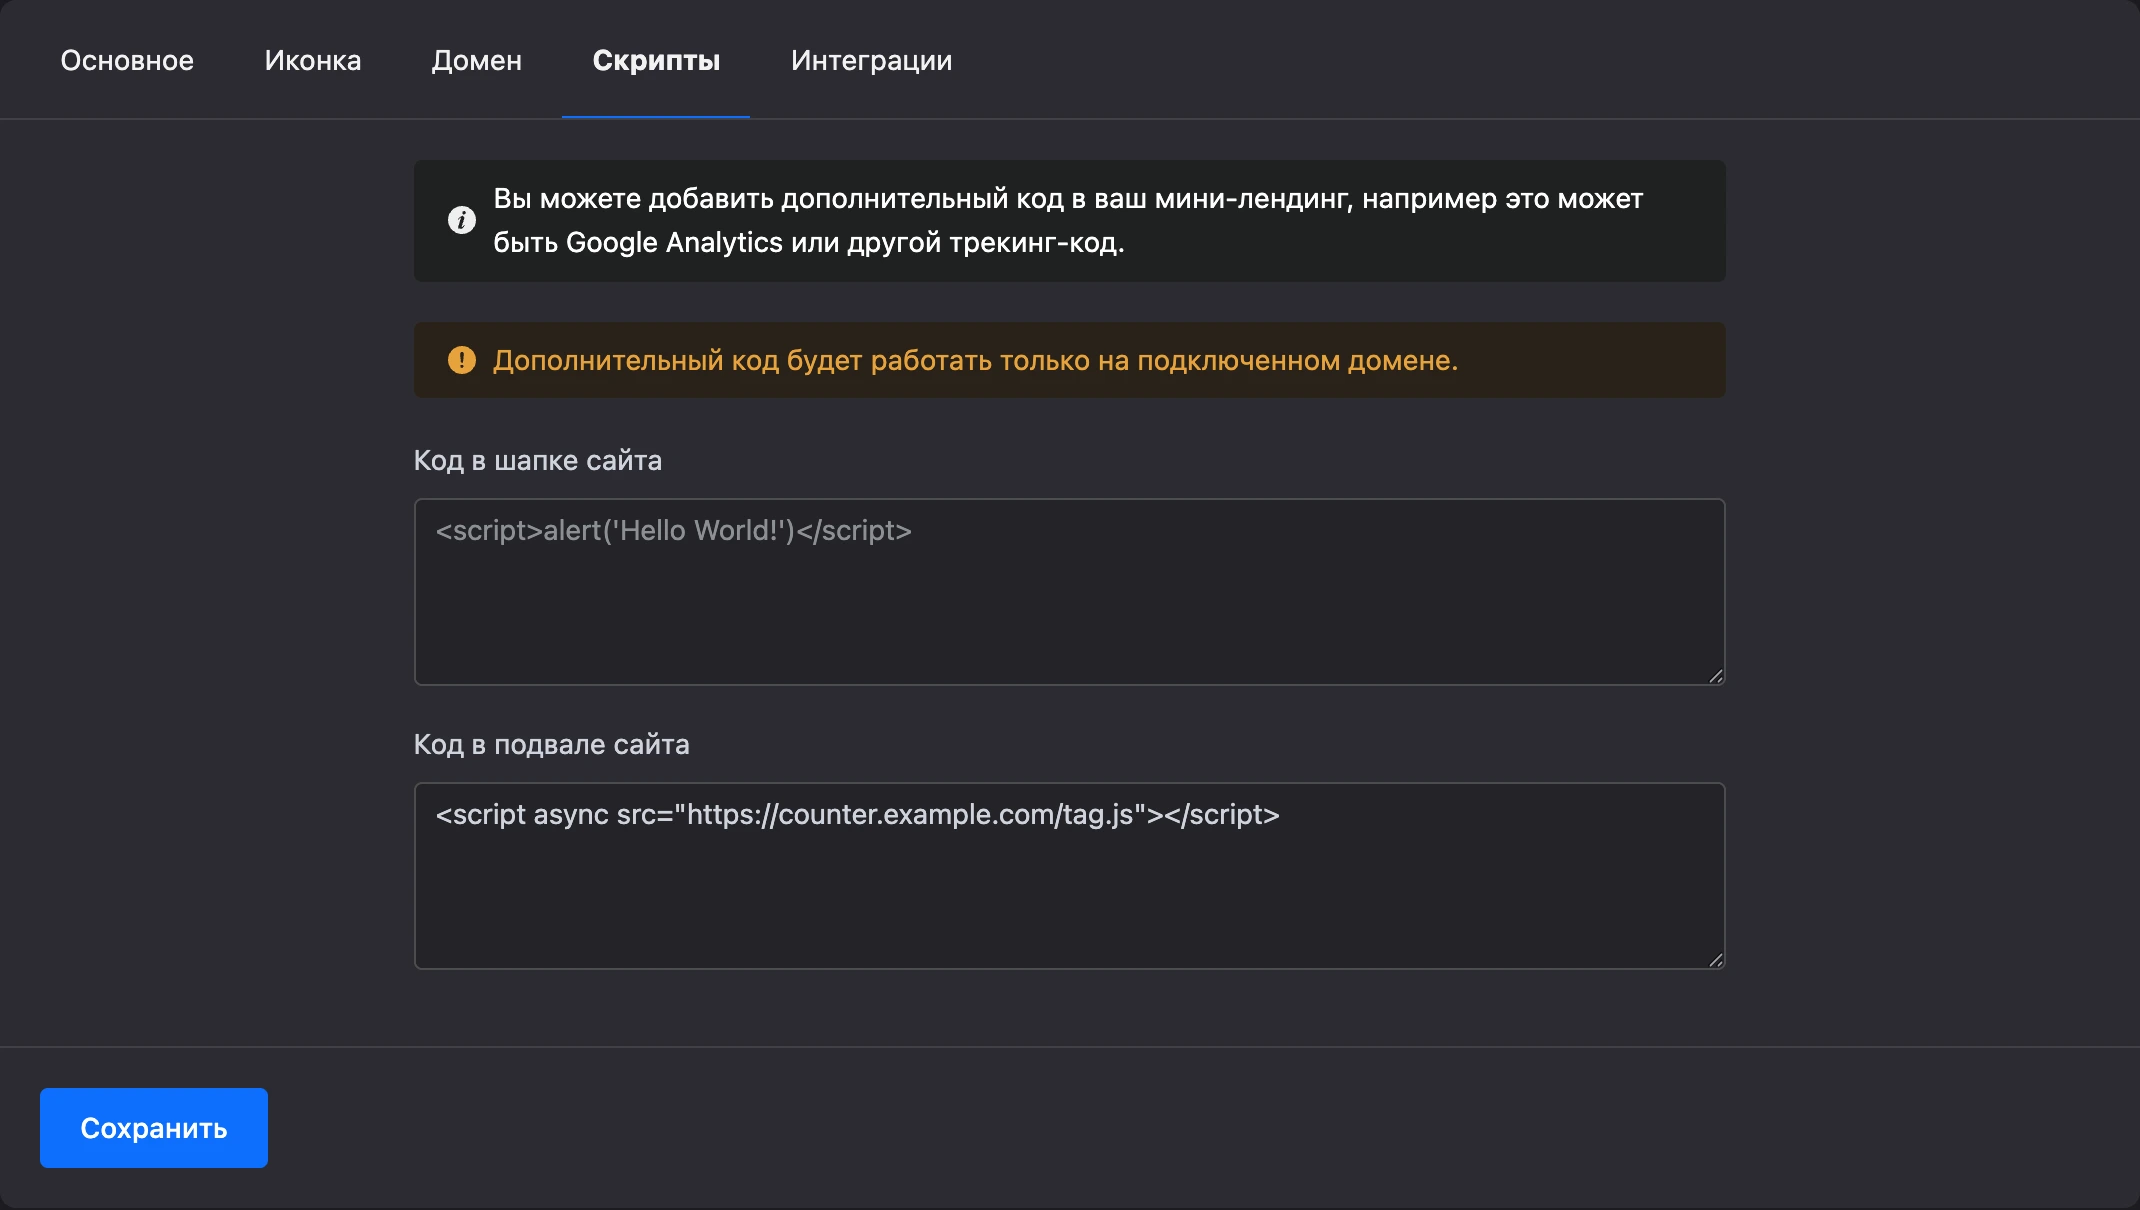Click the counter.example.com script text

[858, 815]
